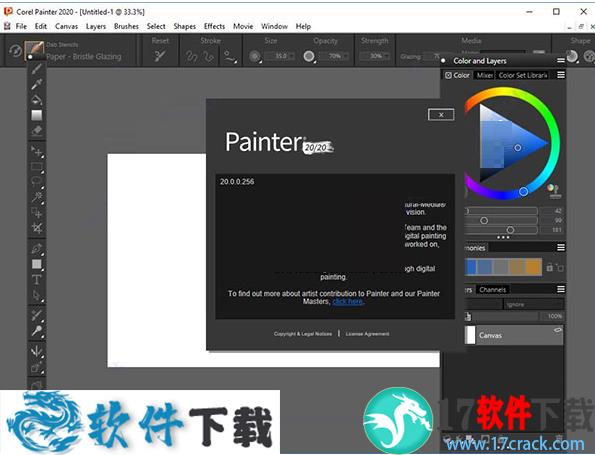Toggle visibility of the Canvas layer
This screenshot has height=455, width=595.
click(557, 330)
